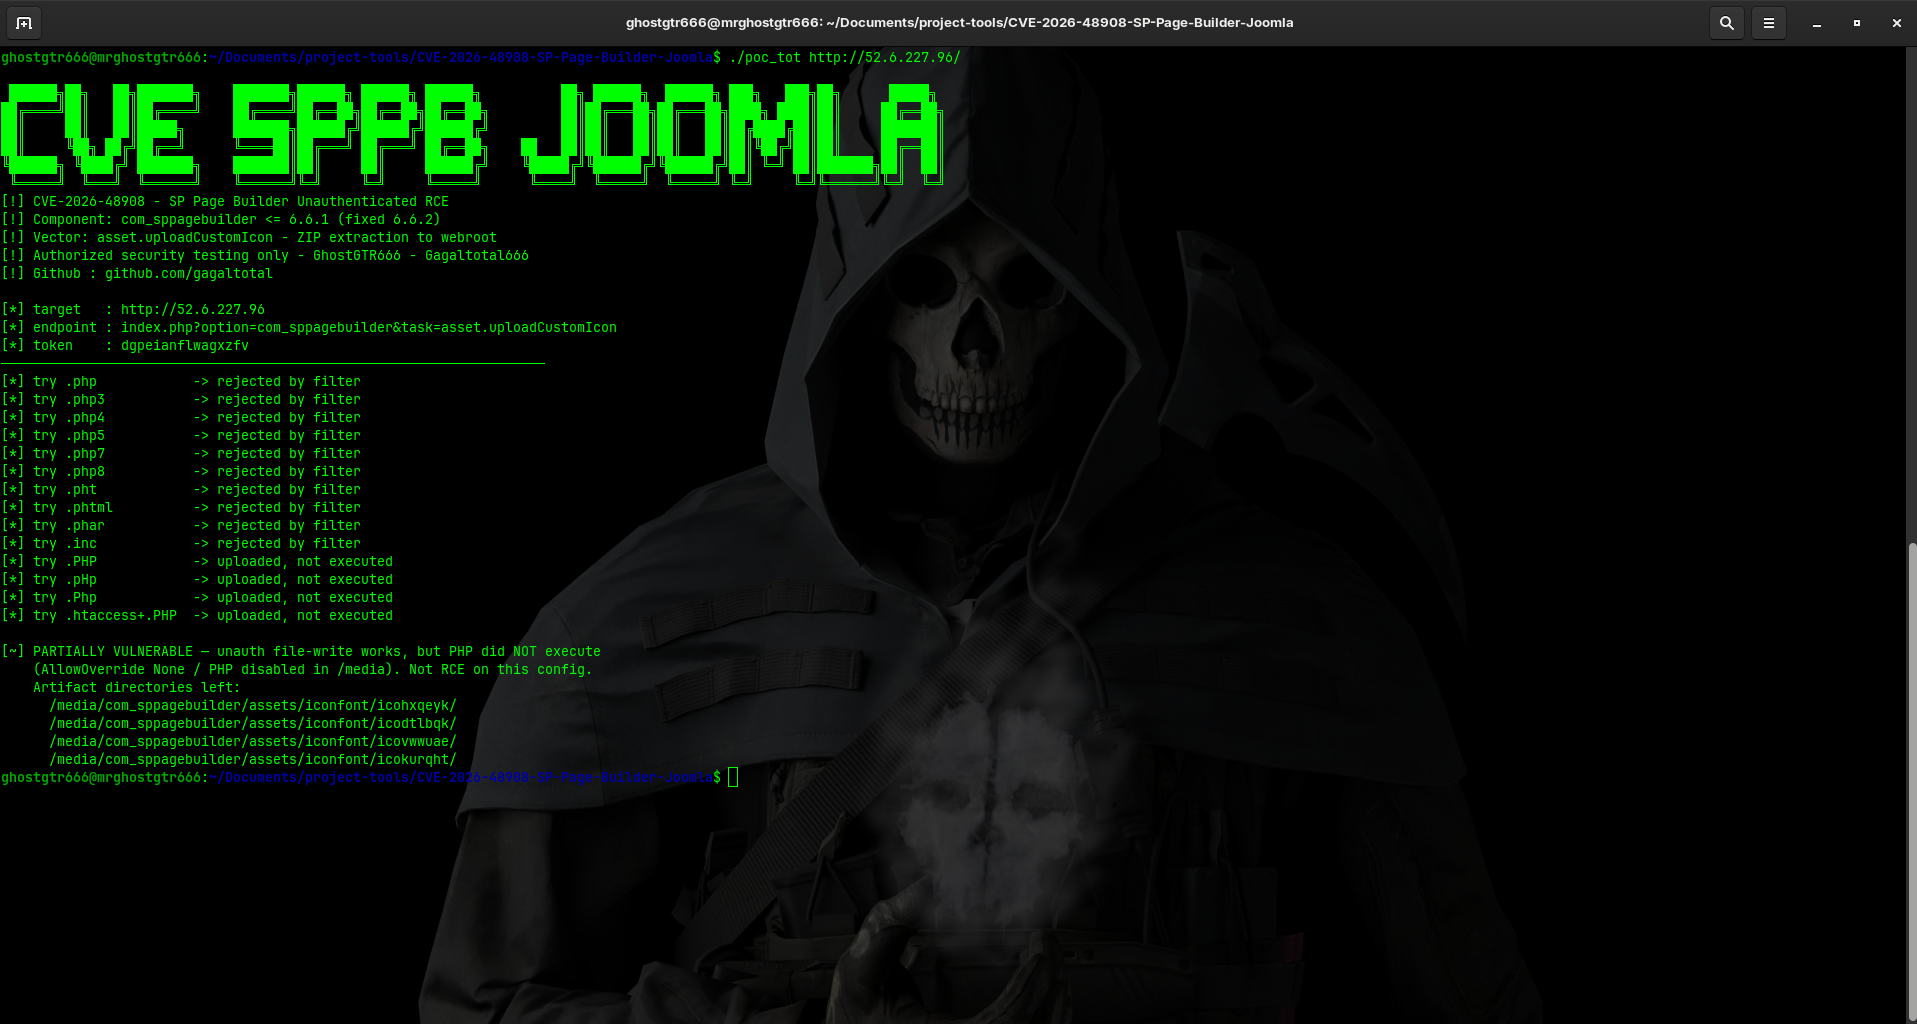
Task: Click the 'try .pht' result line
Action: 181,490
